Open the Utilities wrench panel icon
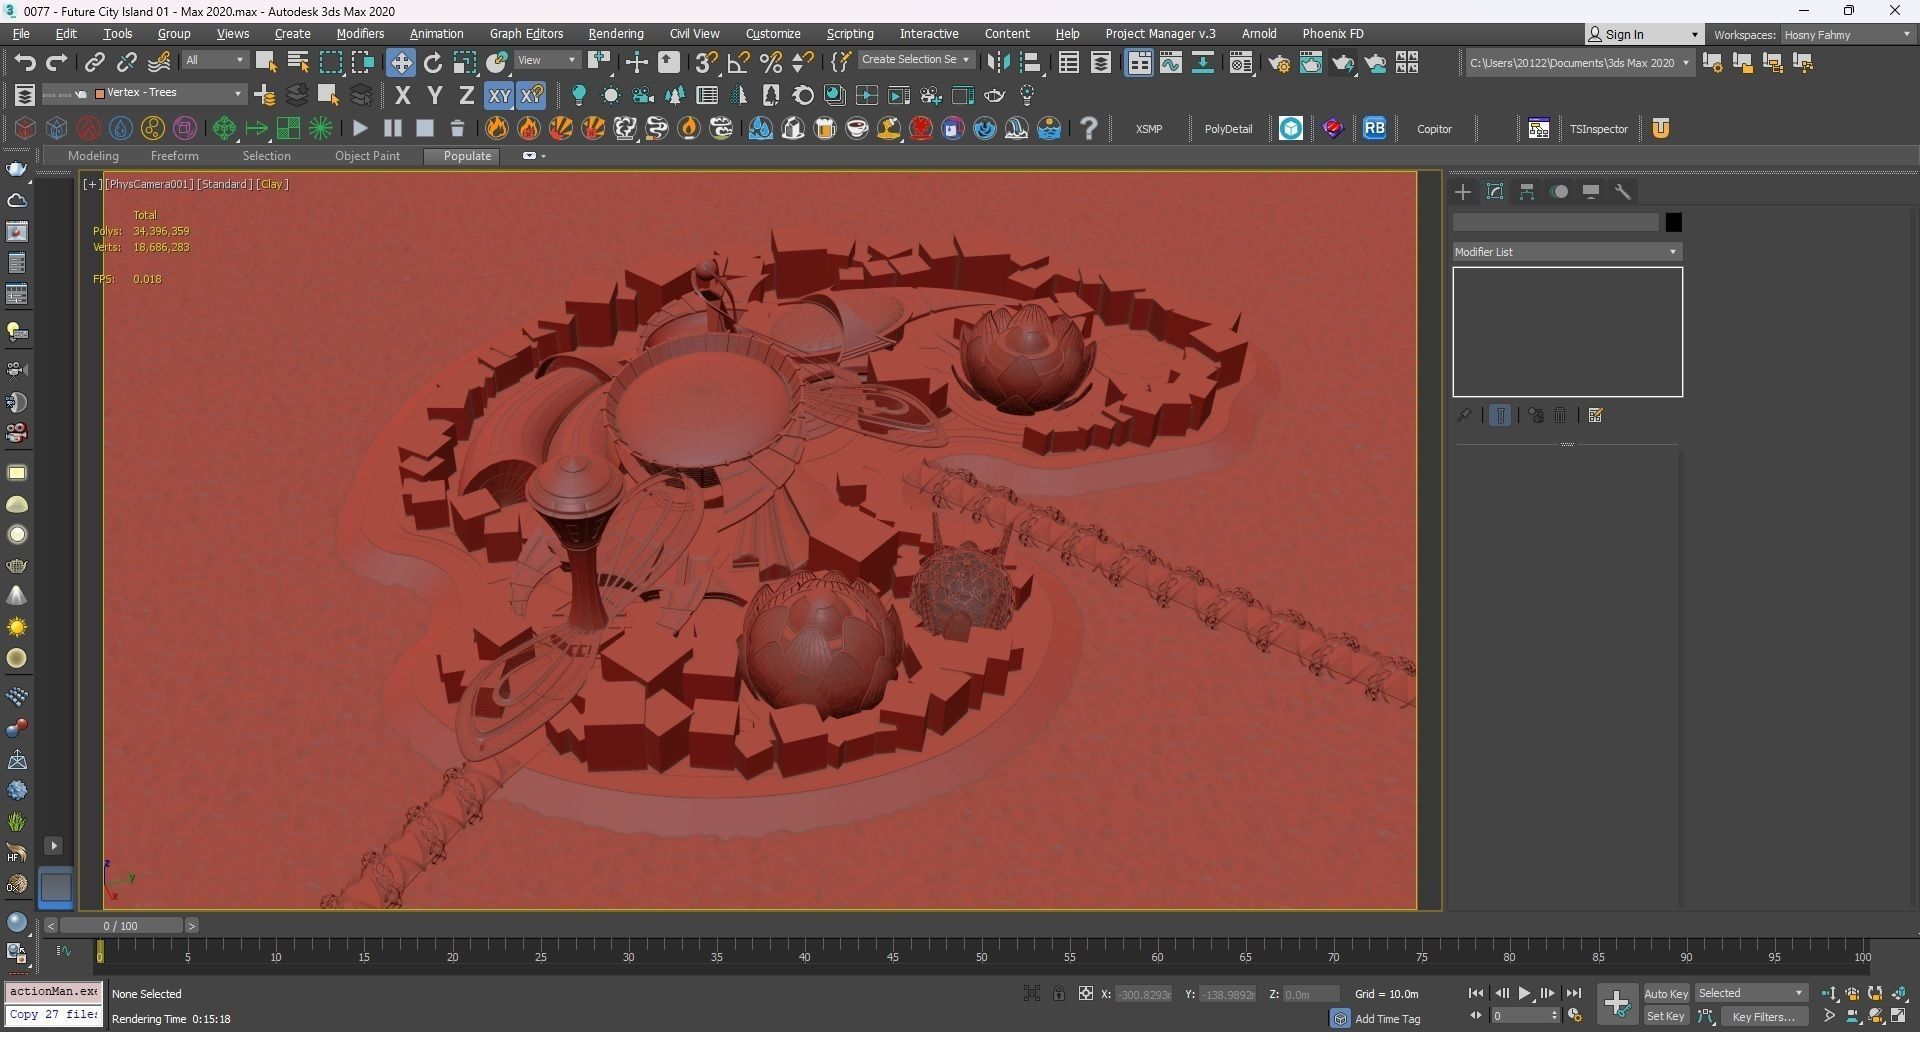This screenshot has height=1040, width=1920. 1623,192
